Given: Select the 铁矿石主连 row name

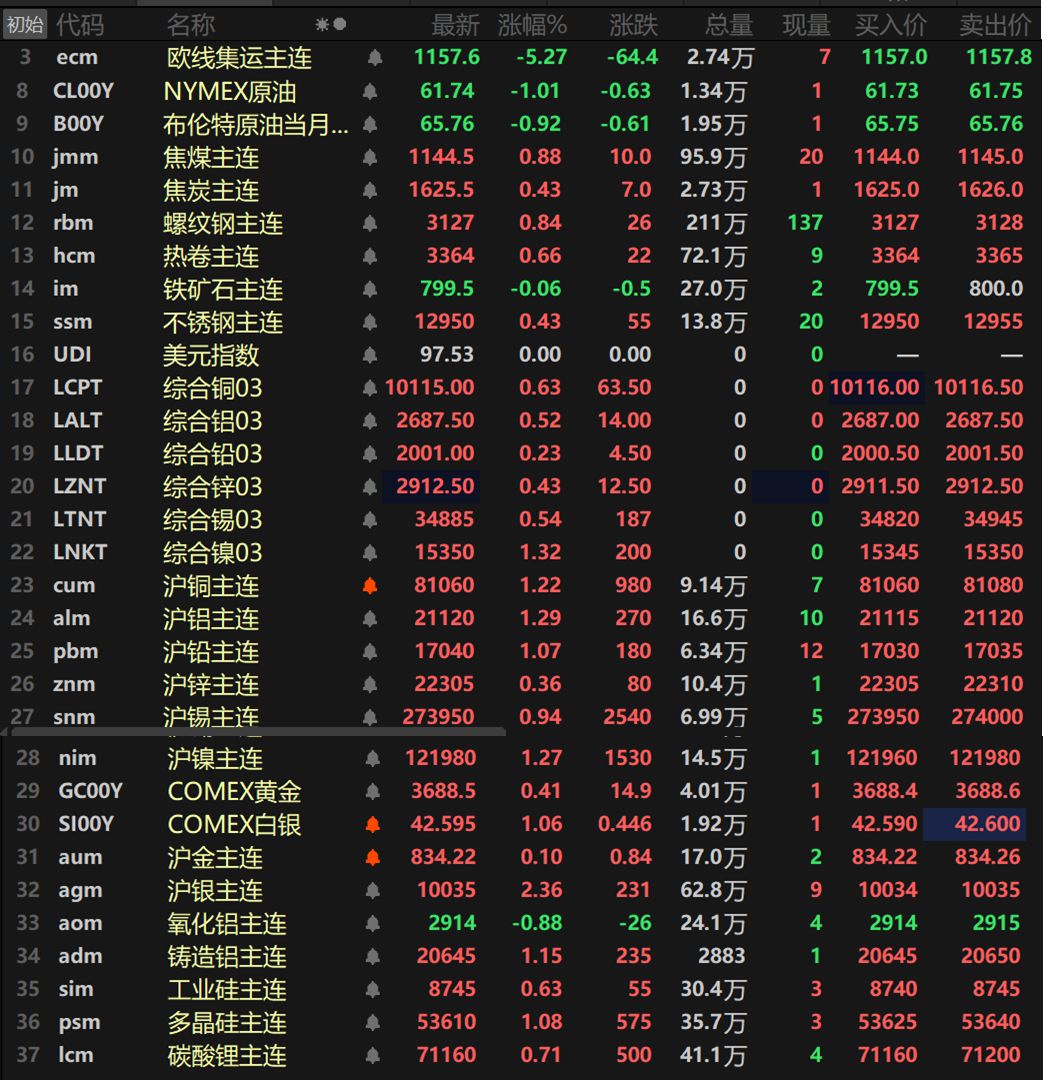Looking at the screenshot, I should click(x=223, y=289).
